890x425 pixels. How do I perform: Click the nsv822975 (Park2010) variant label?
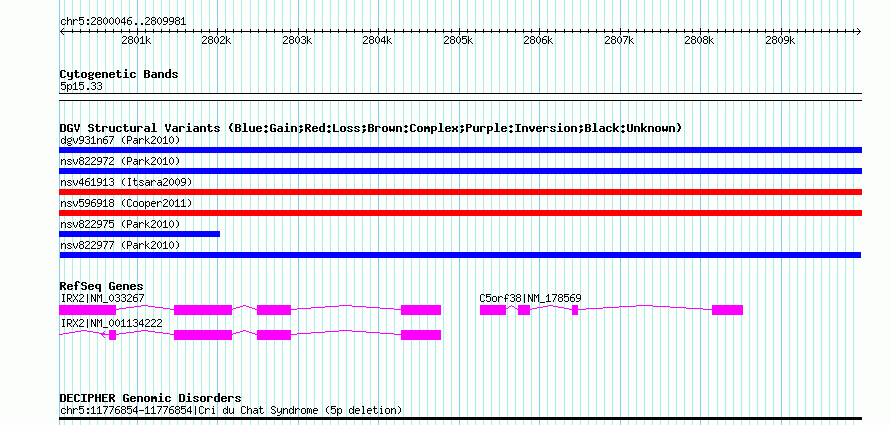coord(120,224)
